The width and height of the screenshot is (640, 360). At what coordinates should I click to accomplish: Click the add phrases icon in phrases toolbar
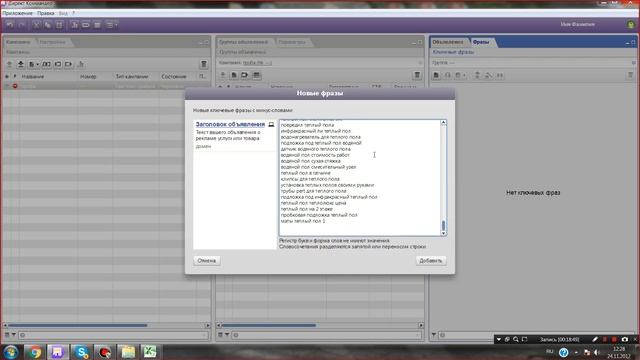(x=436, y=75)
